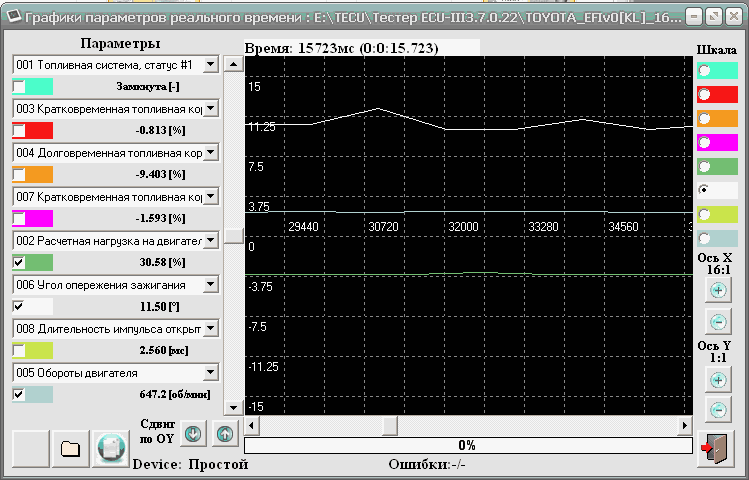
Task: Click the exit door icon
Action: tap(717, 447)
